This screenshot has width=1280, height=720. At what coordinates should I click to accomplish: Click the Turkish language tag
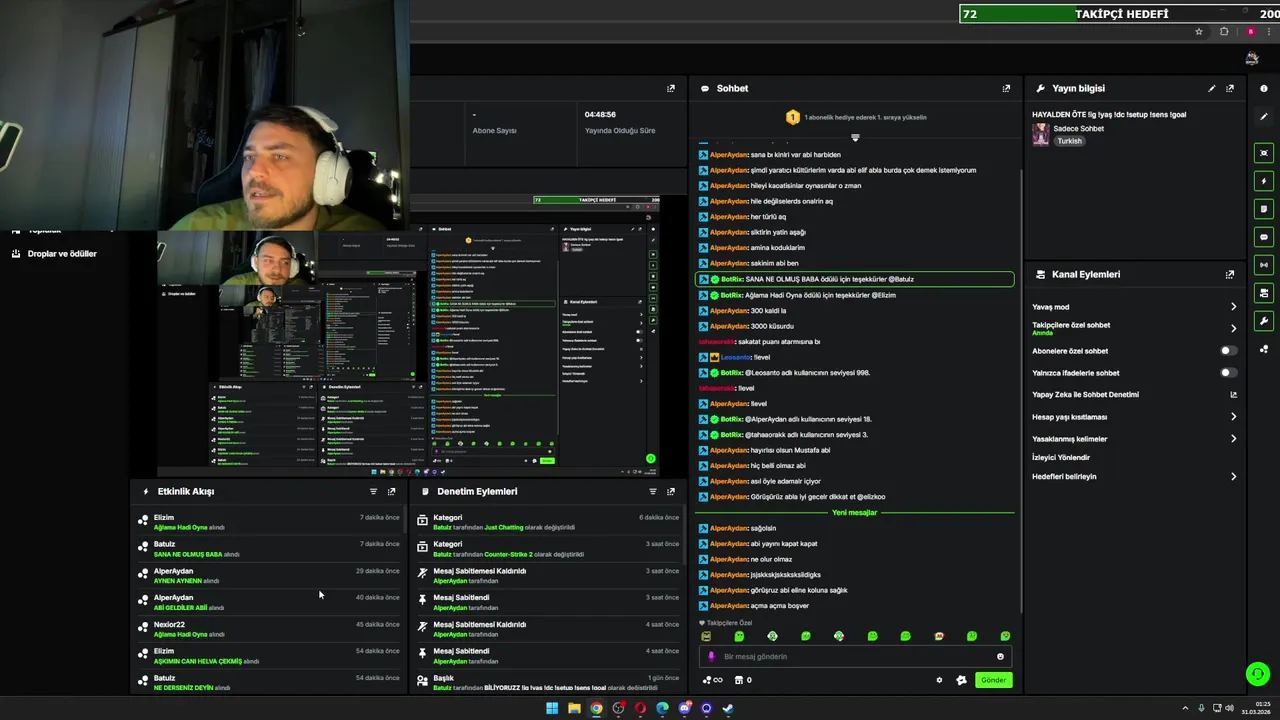(1069, 141)
